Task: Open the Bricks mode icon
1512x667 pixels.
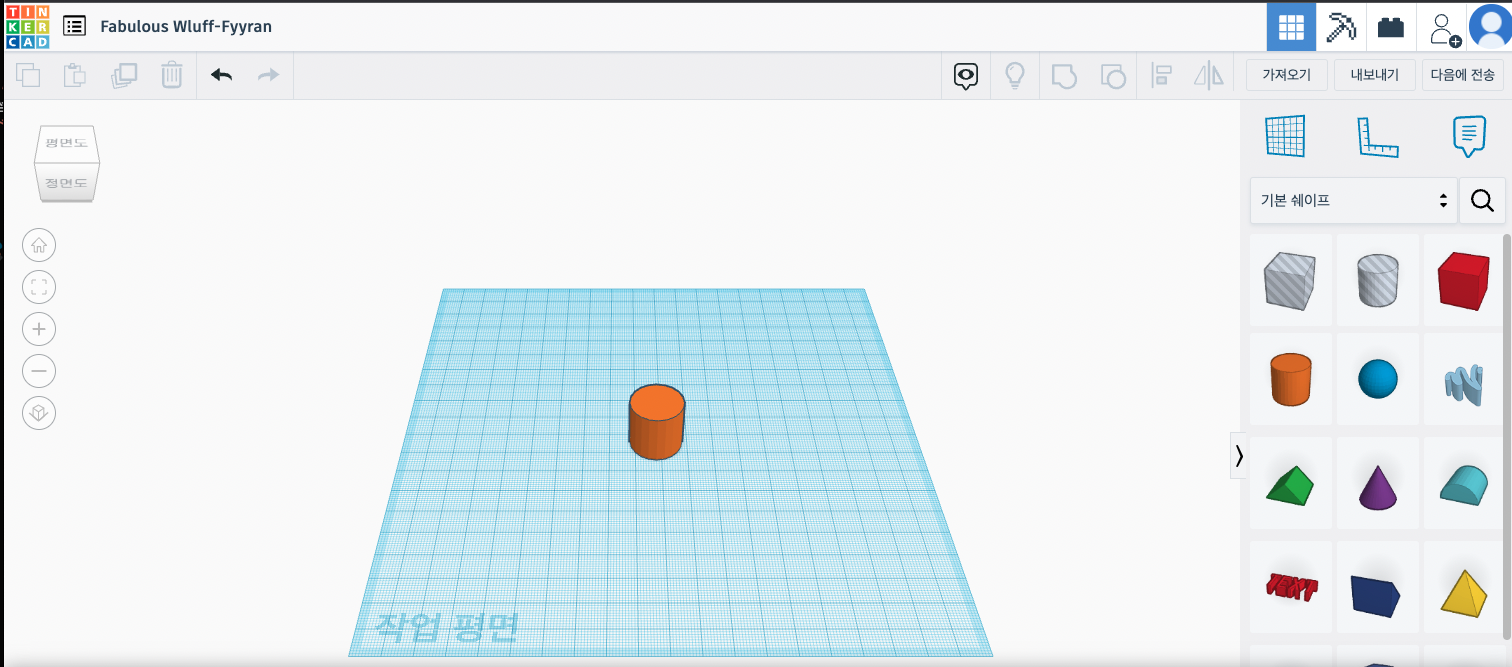Action: pyautogui.click(x=1390, y=27)
